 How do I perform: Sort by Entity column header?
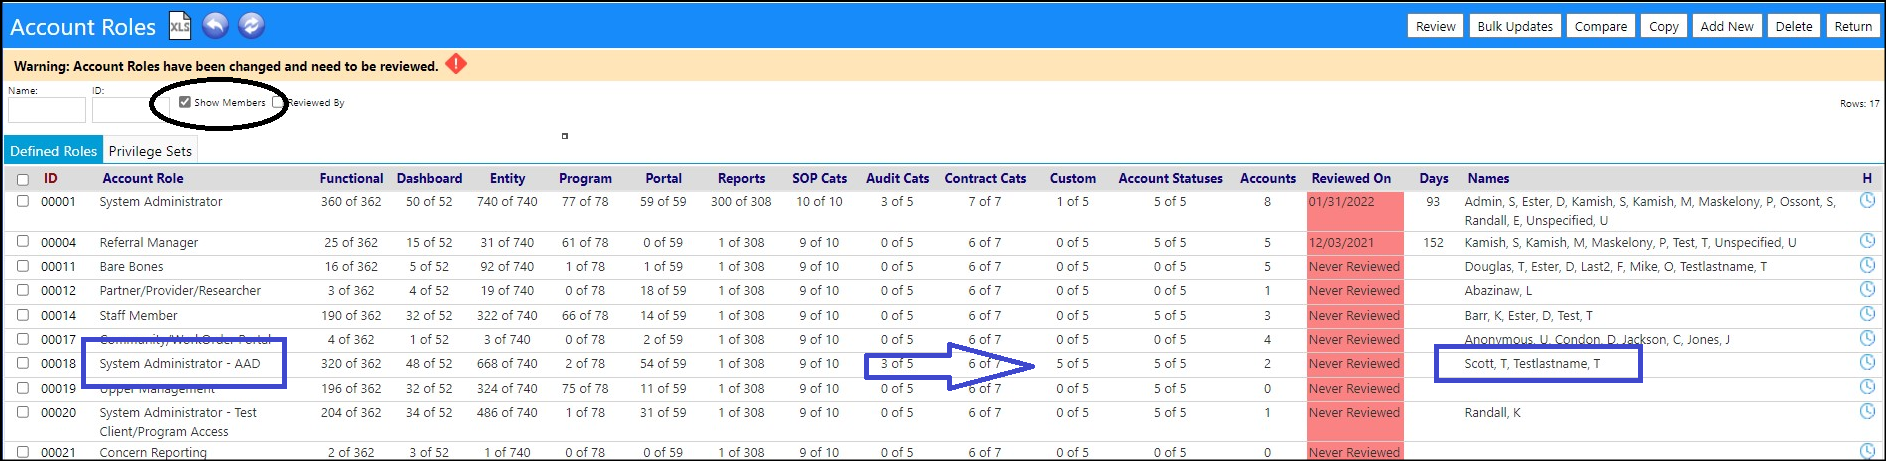click(x=507, y=178)
